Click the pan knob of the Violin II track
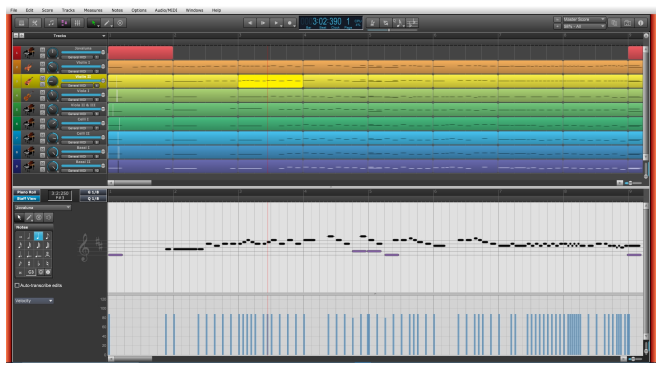This screenshot has width=659, height=369. (x=53, y=81)
